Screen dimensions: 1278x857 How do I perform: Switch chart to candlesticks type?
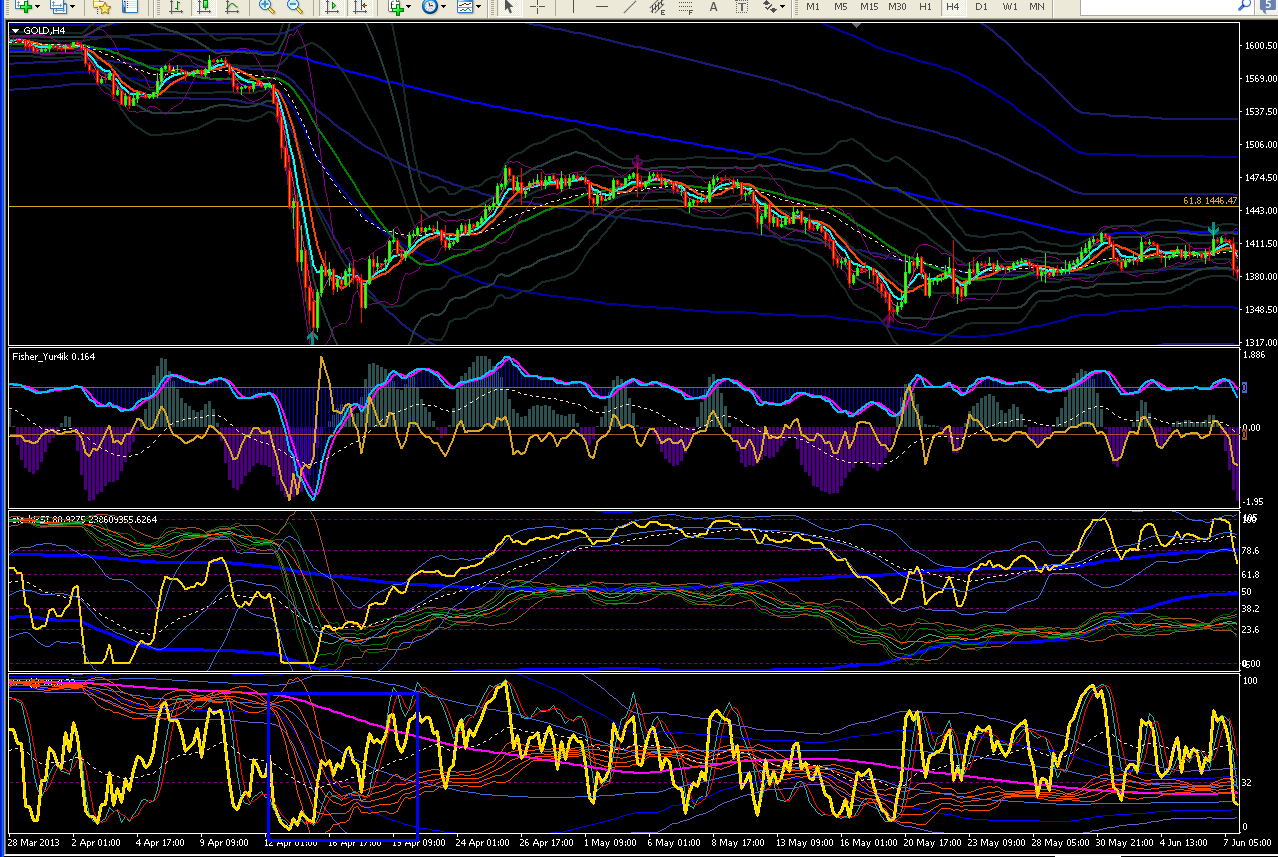[204, 7]
